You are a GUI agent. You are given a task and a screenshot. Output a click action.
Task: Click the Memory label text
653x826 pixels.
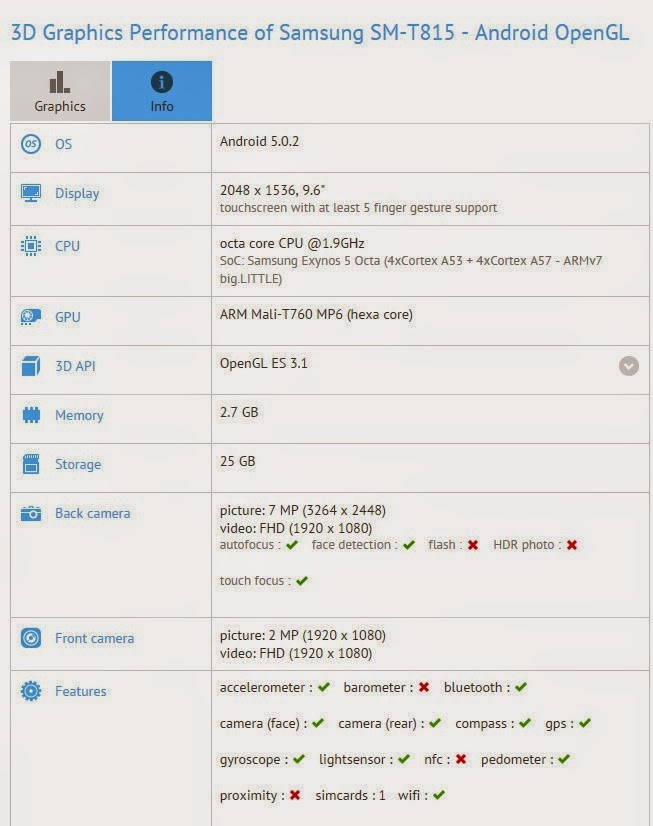tap(80, 415)
